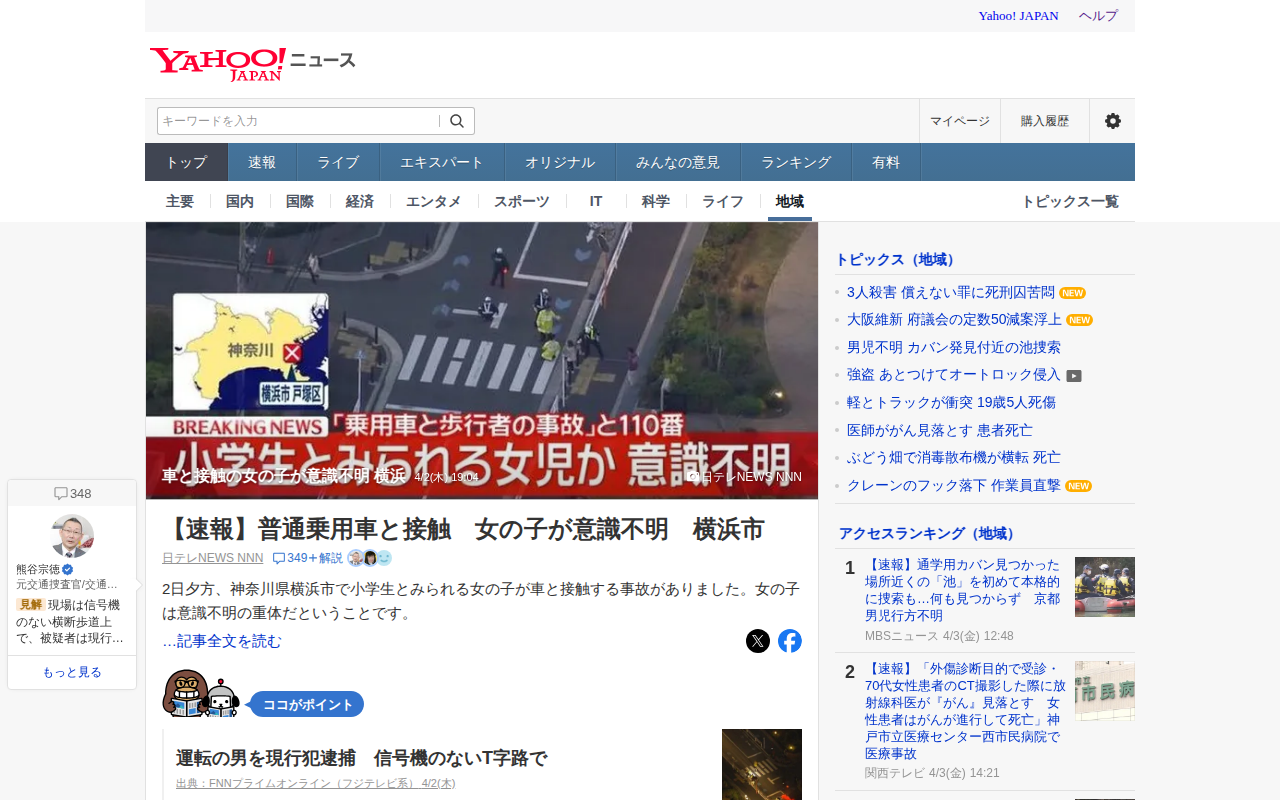Image resolution: width=1280 pixels, height=800 pixels.
Task: Click the Yahoo! JAPAN ニュース logo
Action: [x=253, y=63]
